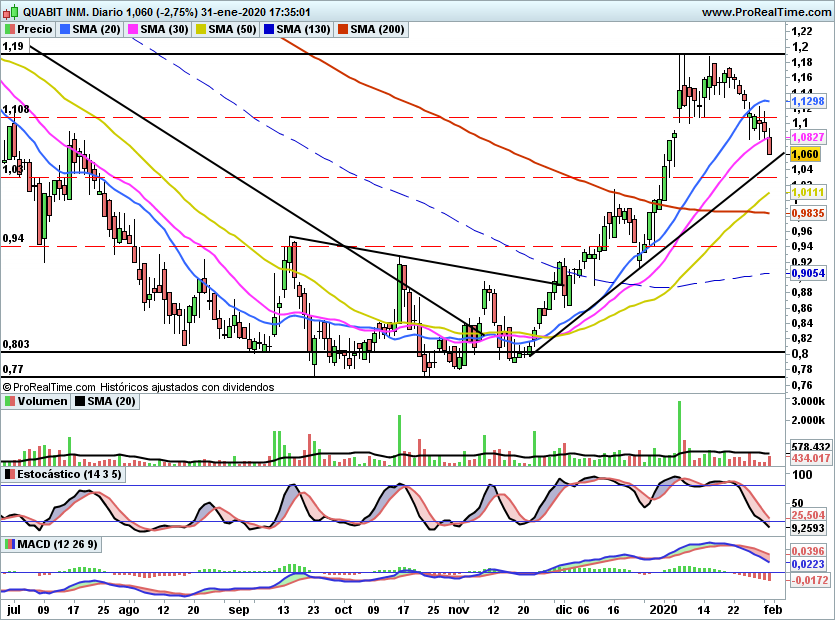
Task: Click the Precio legend candle icon
Action: point(10,29)
